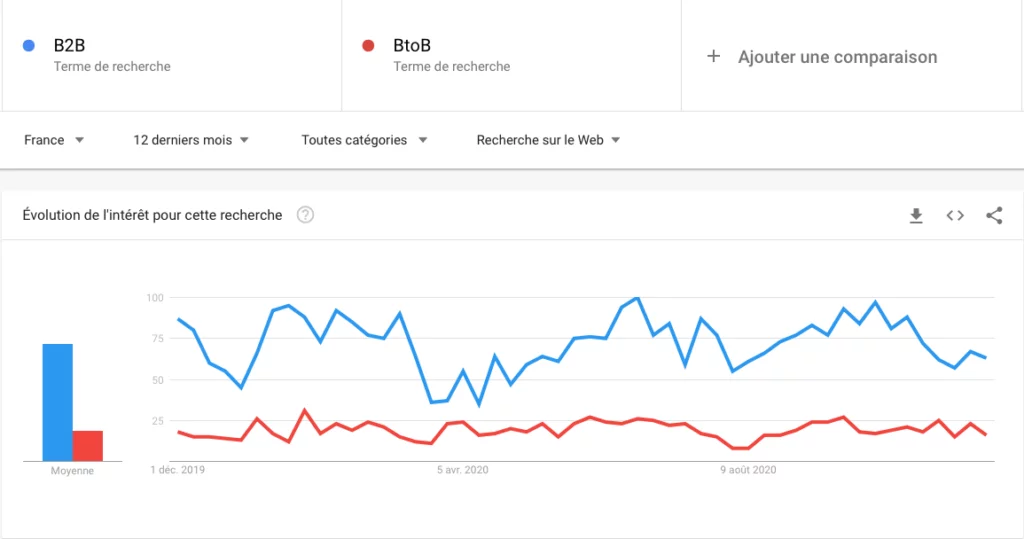Edit the BtoB search term
The height and width of the screenshot is (539, 1024).
(411, 45)
